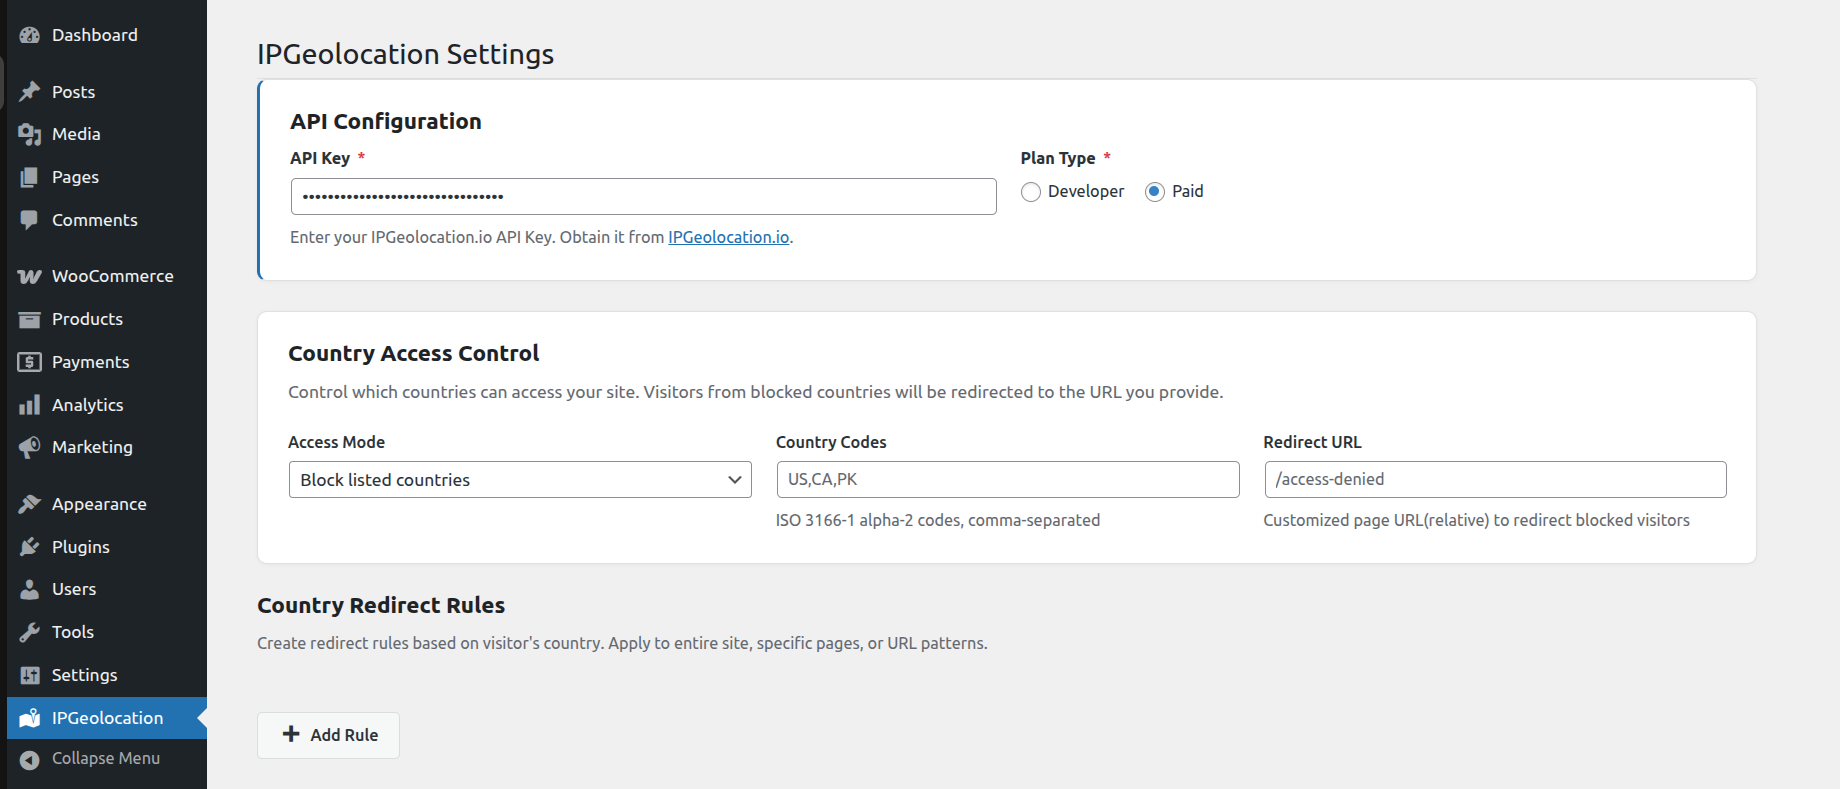1840x789 pixels.
Task: Open the Products menu label
Action: 87,319
